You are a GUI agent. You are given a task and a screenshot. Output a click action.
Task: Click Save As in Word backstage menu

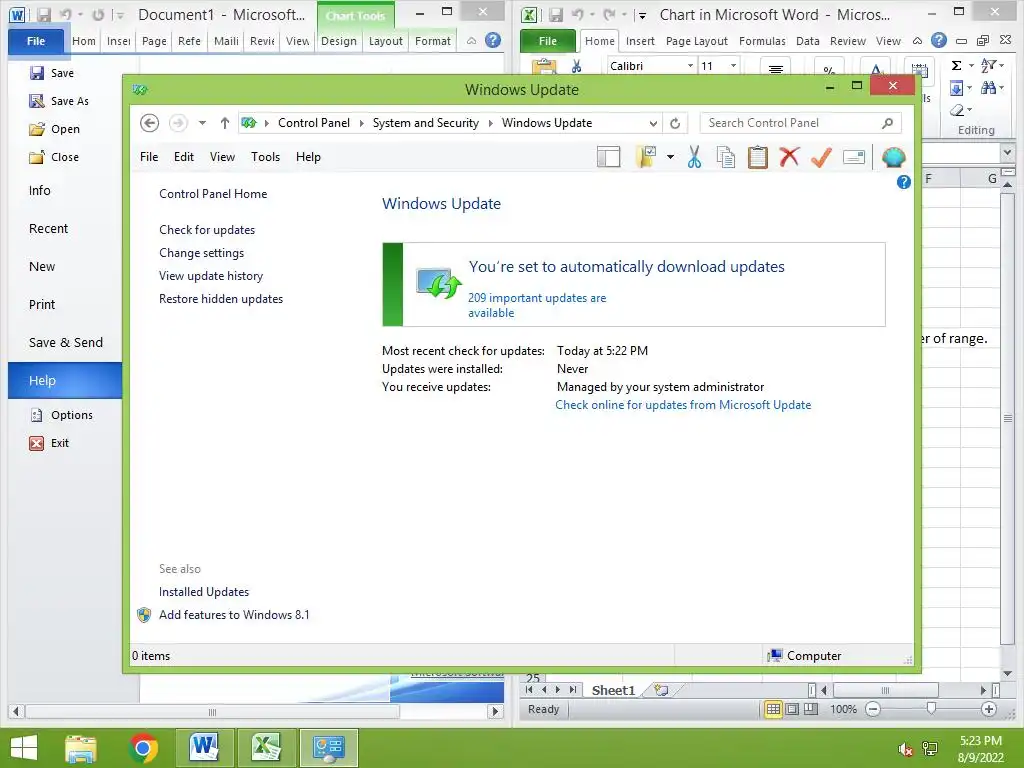pos(69,101)
